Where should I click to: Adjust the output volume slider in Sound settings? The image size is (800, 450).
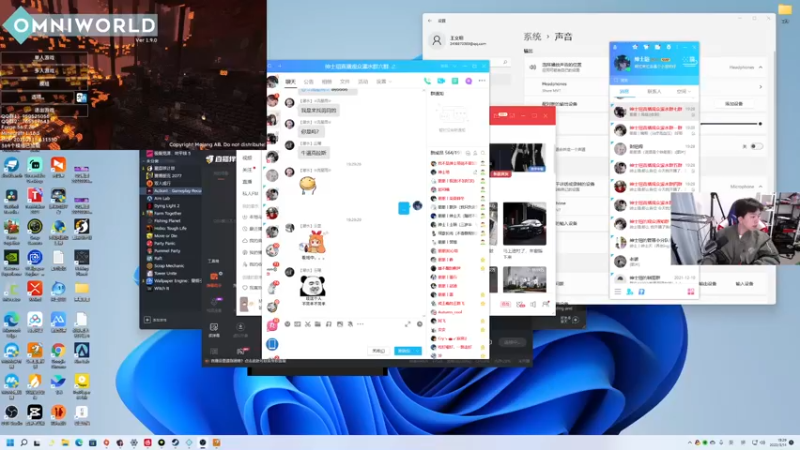730,124
